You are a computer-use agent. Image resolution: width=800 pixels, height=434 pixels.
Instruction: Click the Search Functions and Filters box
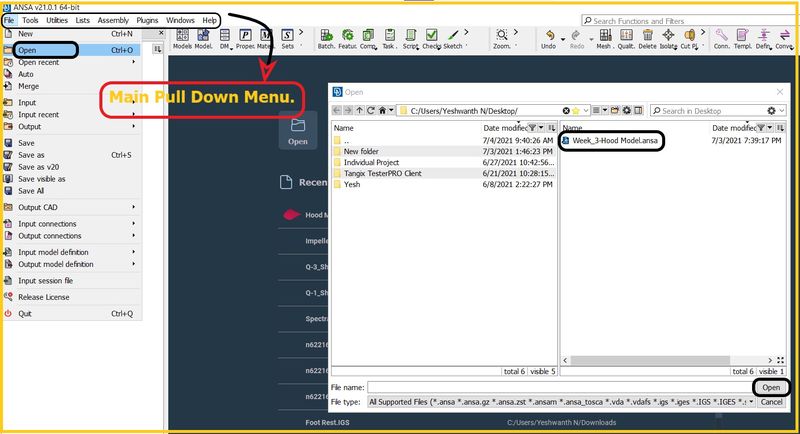(x=689, y=21)
